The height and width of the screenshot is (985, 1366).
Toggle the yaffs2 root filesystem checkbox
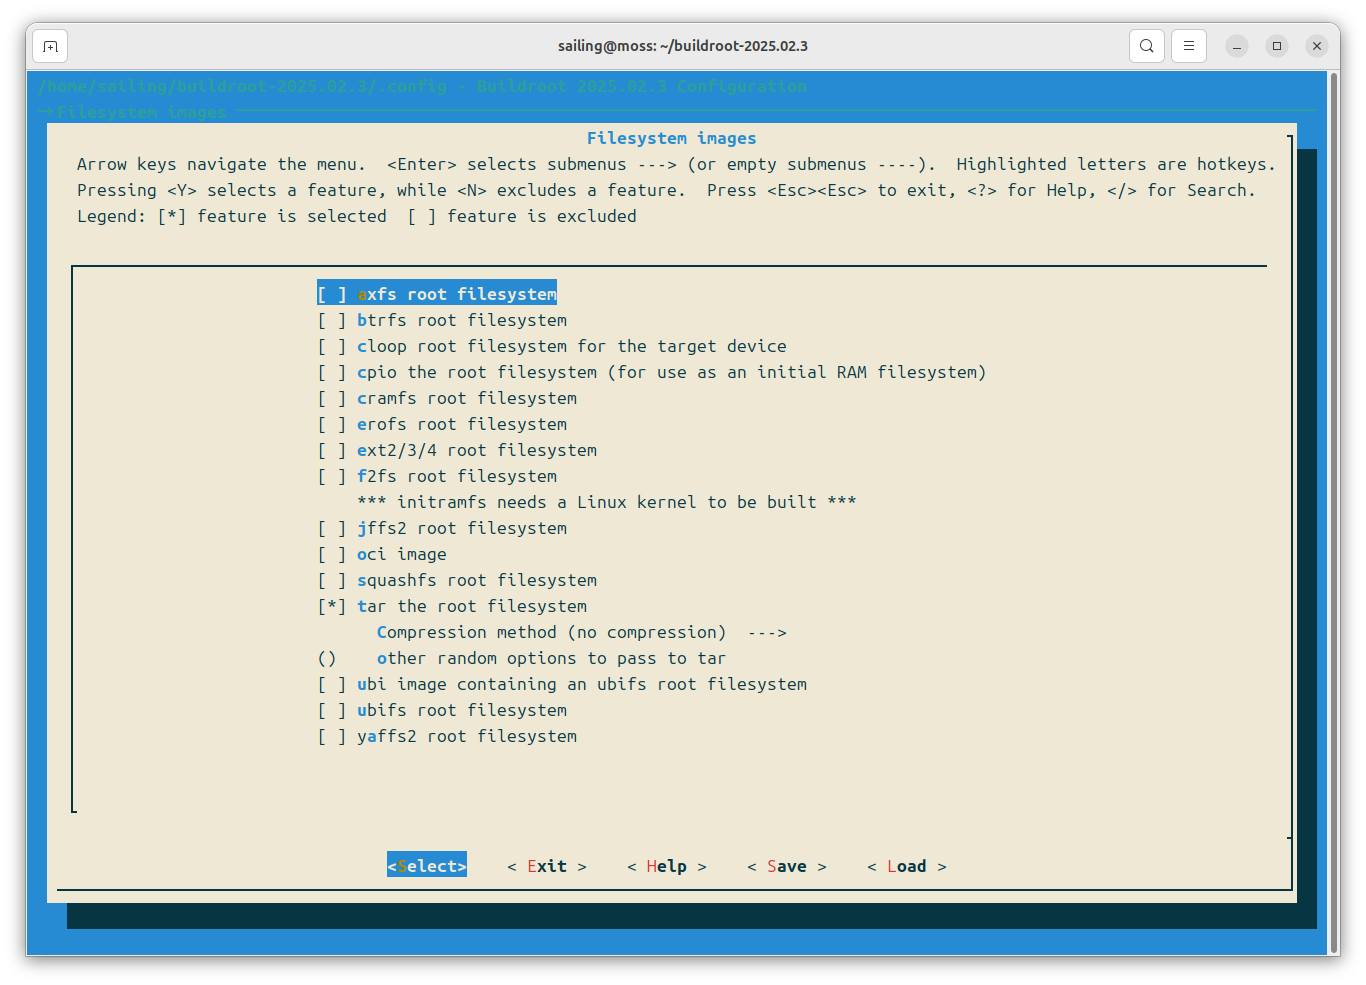pos(332,737)
